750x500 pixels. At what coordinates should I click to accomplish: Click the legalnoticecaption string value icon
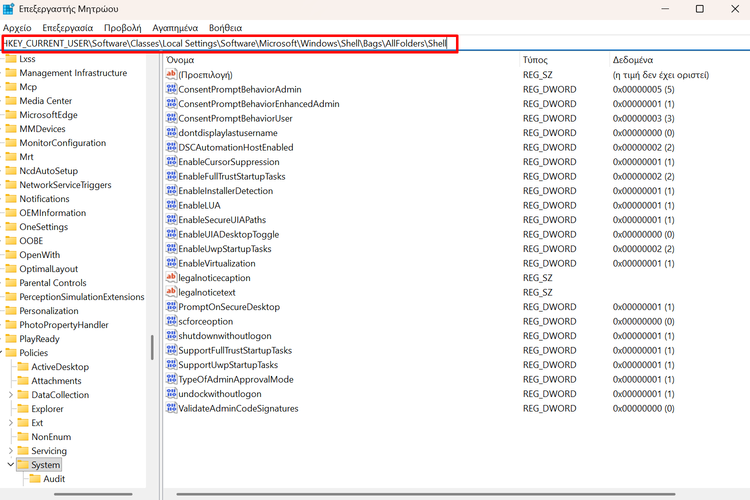click(x=171, y=278)
